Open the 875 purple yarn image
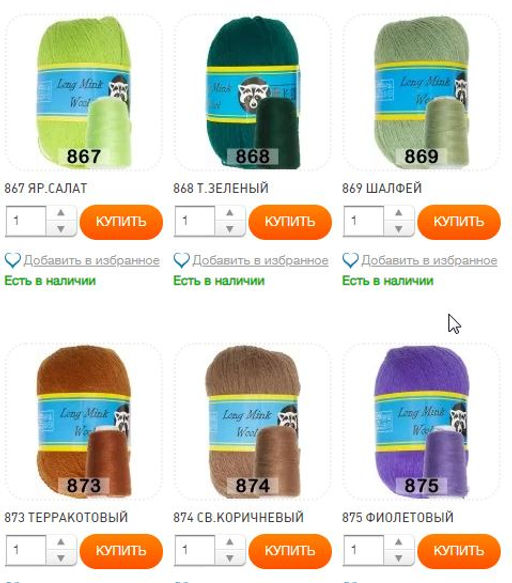This screenshot has height=583, width=512. pyautogui.click(x=421, y=421)
